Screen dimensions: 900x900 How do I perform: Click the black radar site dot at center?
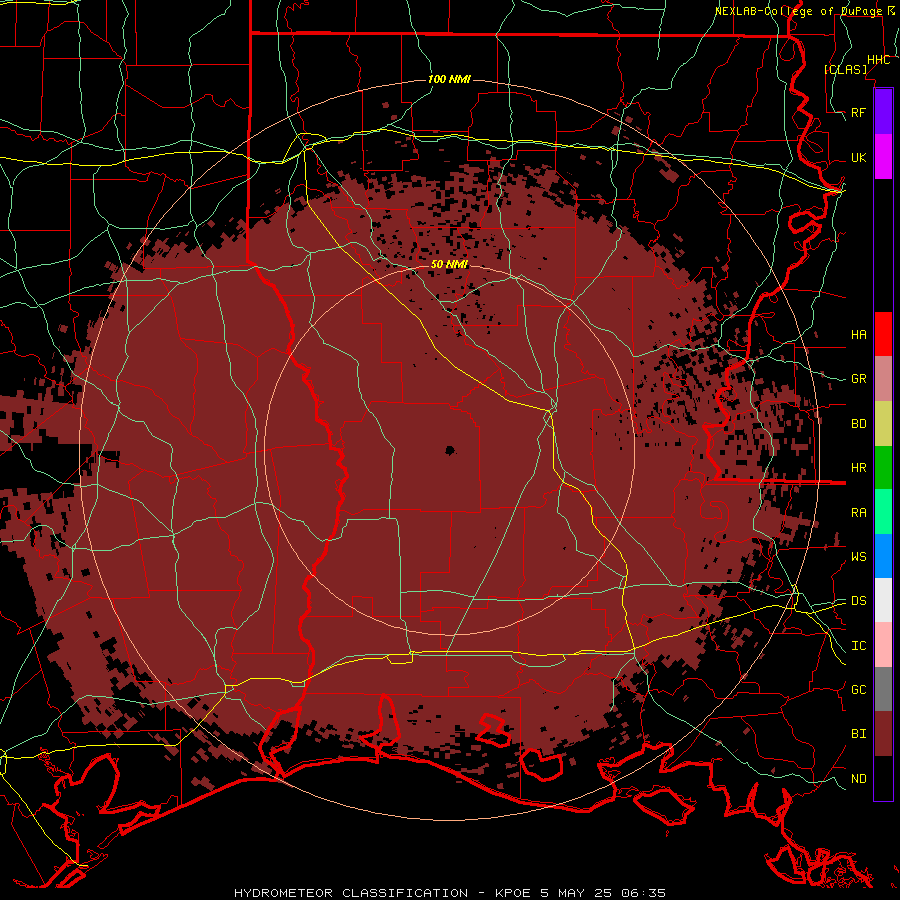449,450
